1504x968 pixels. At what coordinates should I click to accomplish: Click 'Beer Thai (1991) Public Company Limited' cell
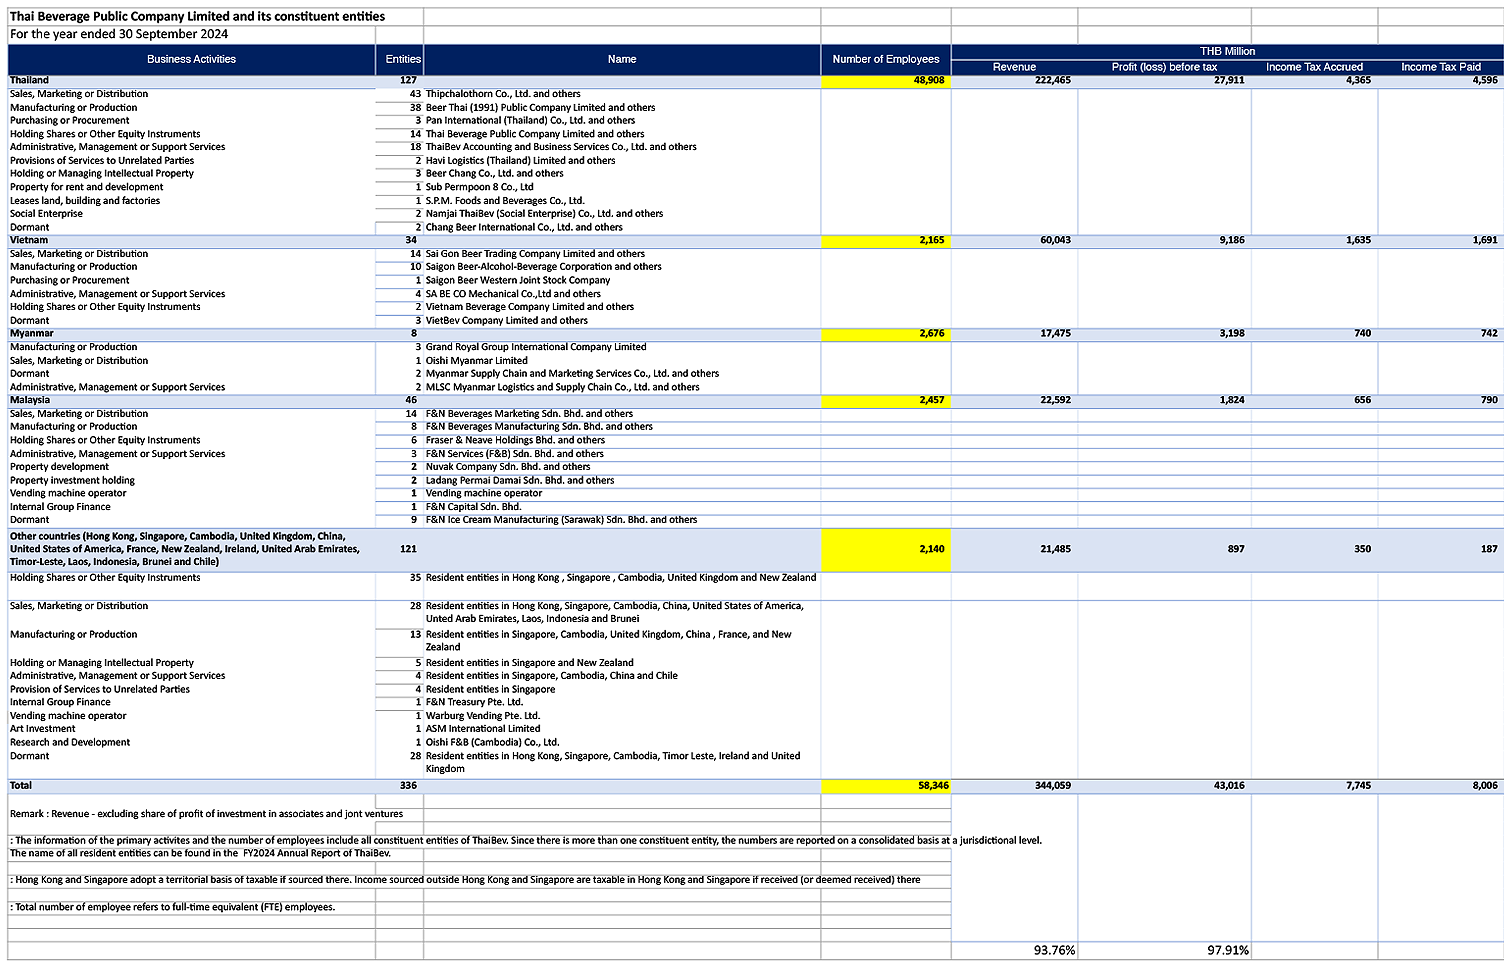[x=540, y=107]
